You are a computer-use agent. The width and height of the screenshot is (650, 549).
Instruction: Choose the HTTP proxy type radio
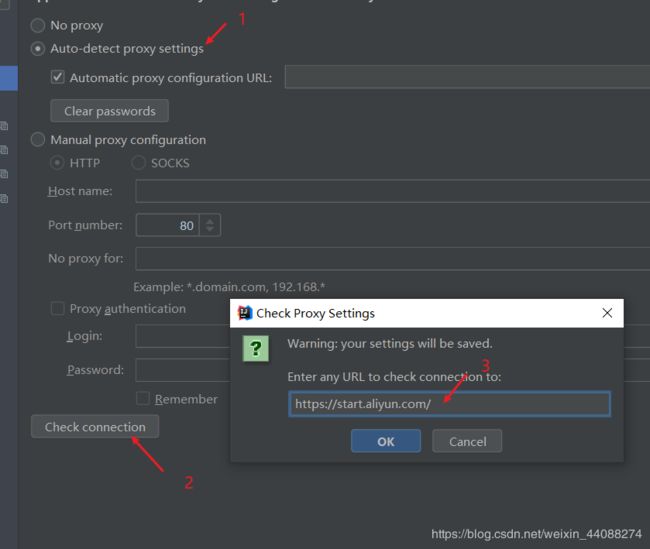click(x=57, y=163)
